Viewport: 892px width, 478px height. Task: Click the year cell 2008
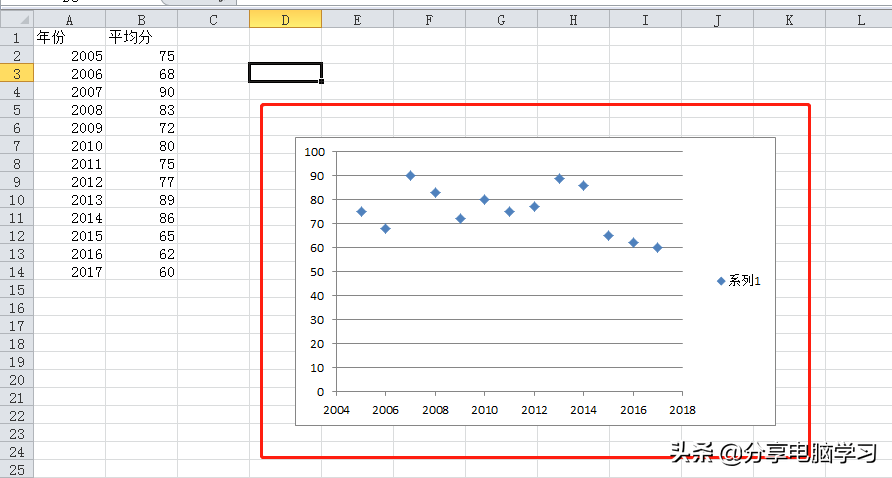(x=69, y=110)
